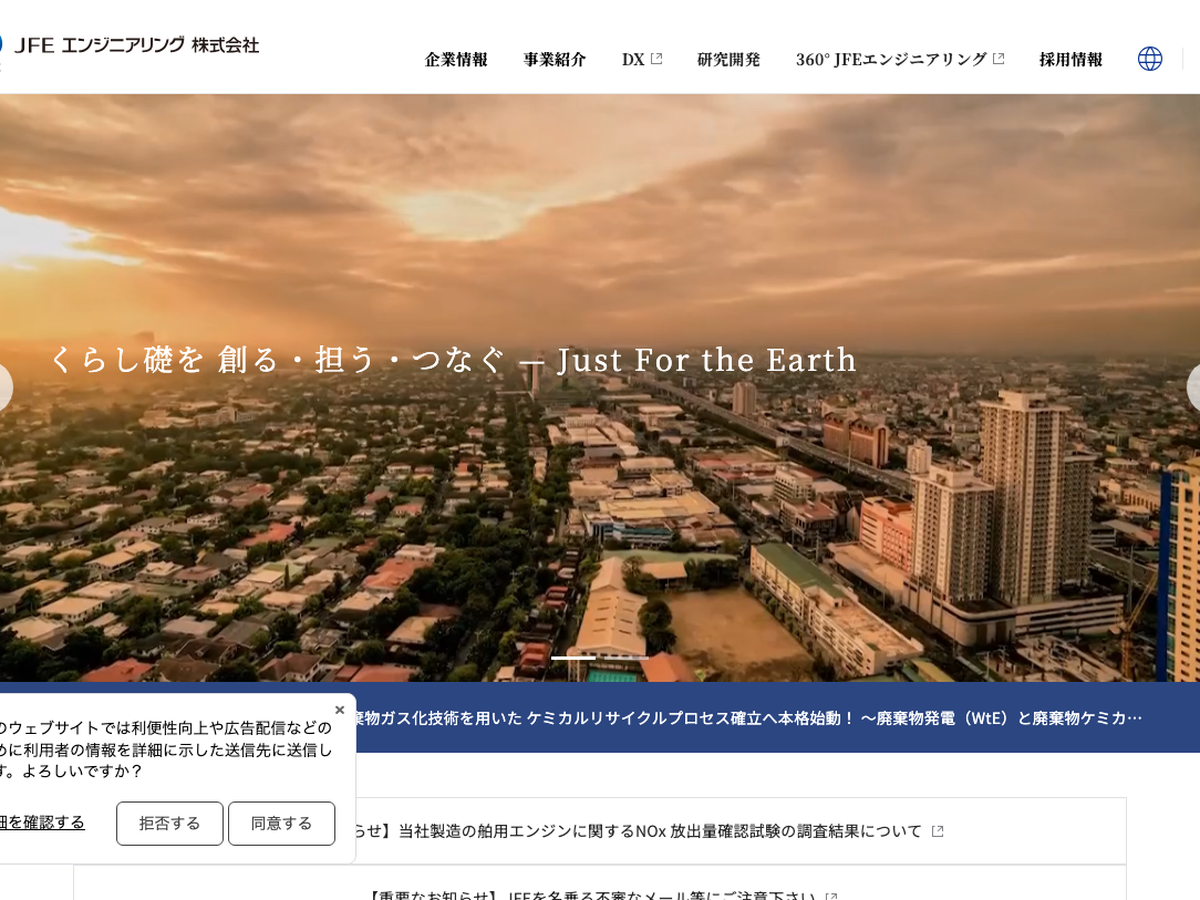Open the NOx 放出量確認試験 notice

[x=640, y=831]
